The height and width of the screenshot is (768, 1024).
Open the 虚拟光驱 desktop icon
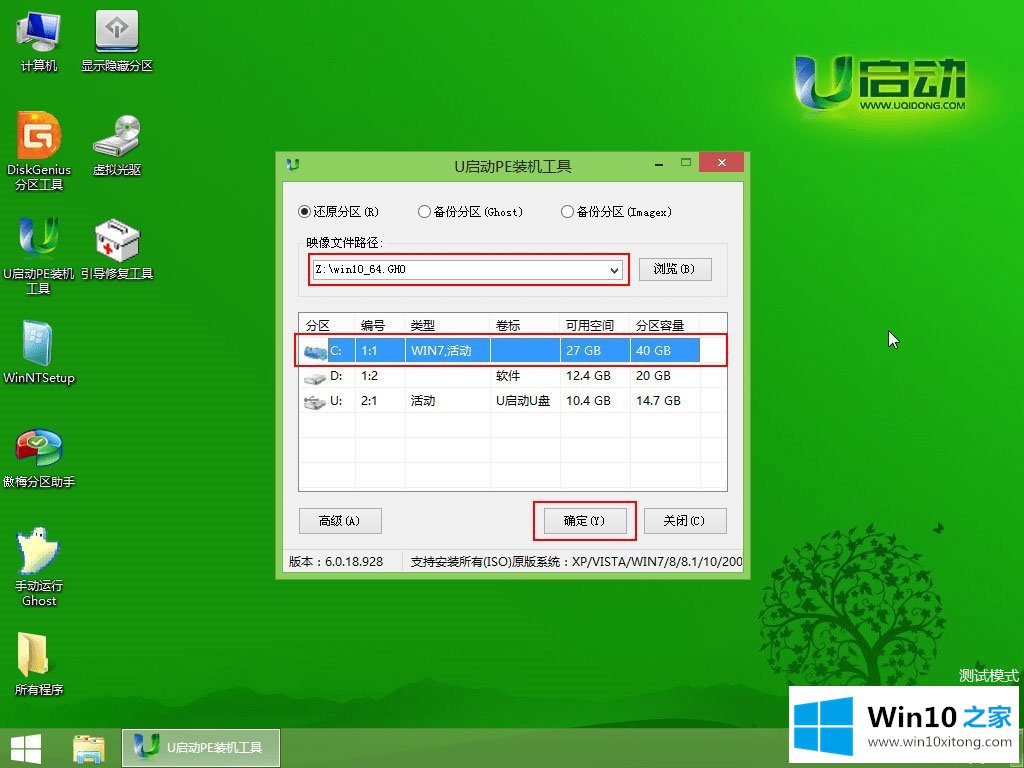pos(117,145)
